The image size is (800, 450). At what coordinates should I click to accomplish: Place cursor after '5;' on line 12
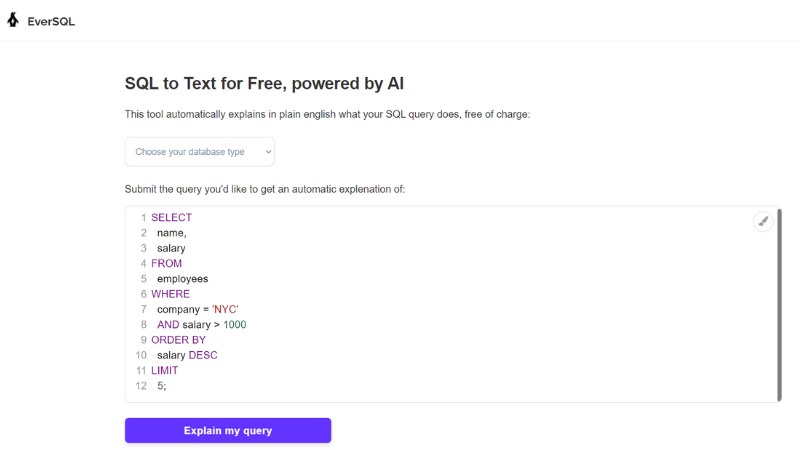pyautogui.click(x=167, y=386)
